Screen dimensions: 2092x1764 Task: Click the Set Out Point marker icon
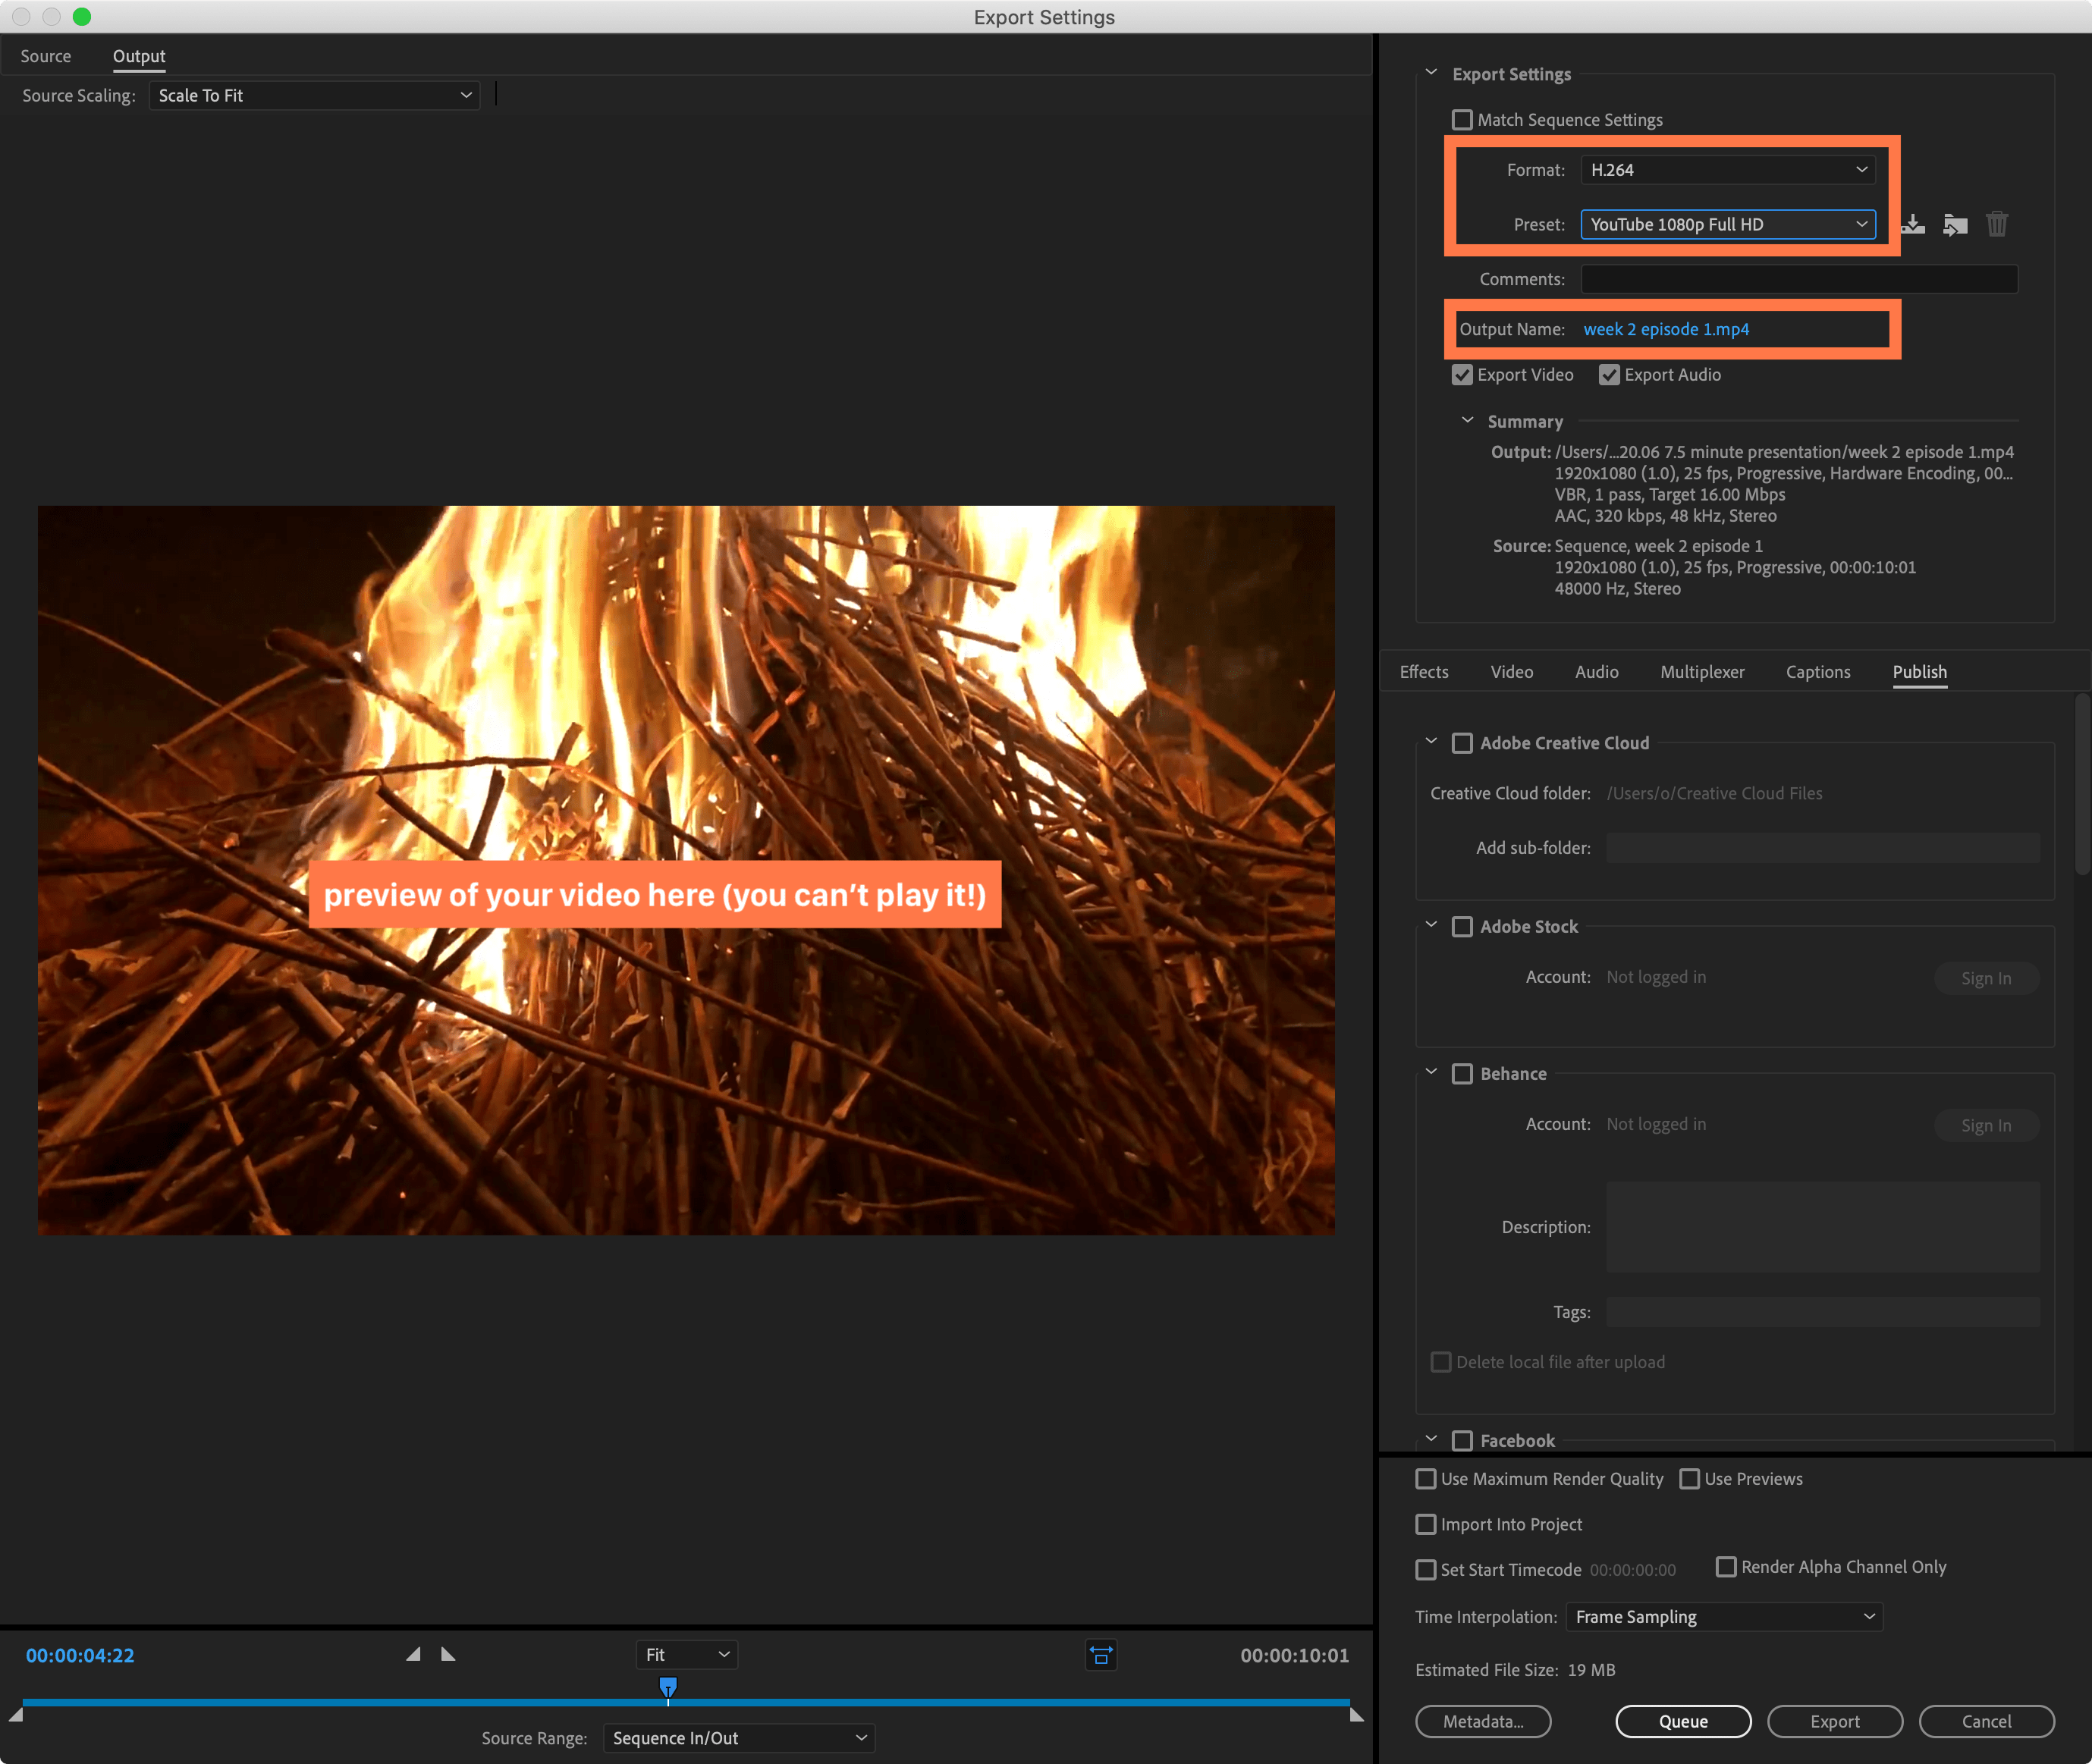(448, 1654)
